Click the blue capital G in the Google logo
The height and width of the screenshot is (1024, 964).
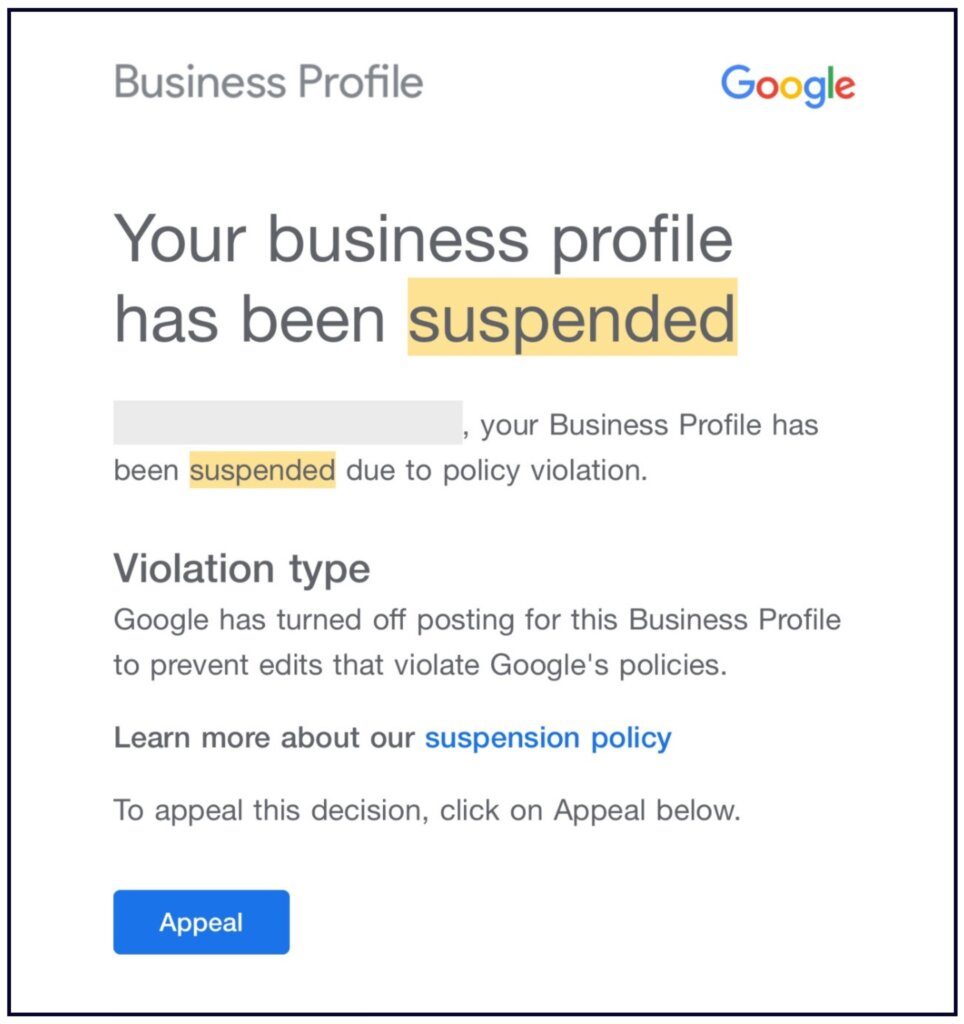tap(737, 84)
